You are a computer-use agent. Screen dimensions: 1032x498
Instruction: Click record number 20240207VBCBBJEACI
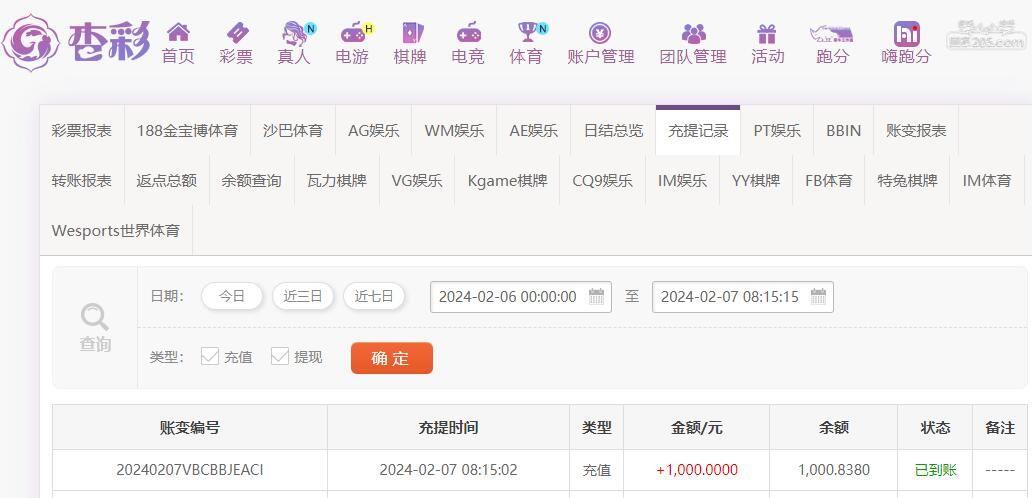(190, 470)
